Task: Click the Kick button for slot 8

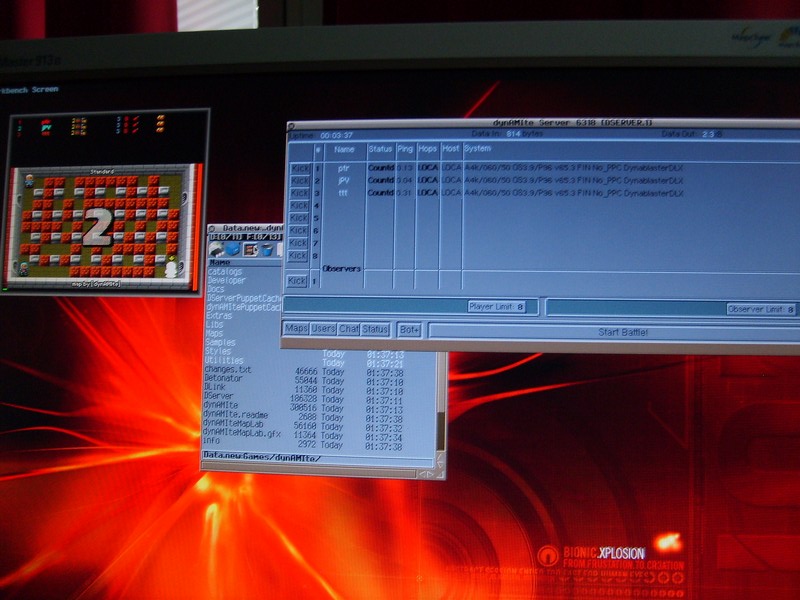Action: 298,256
